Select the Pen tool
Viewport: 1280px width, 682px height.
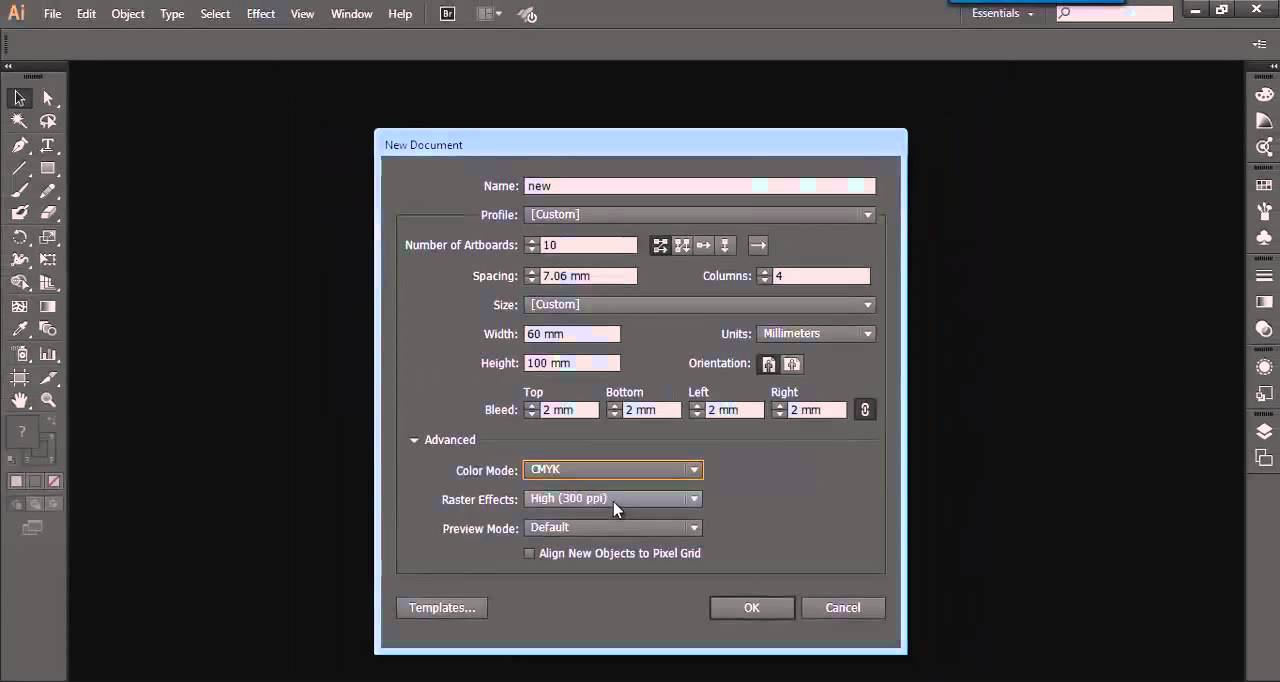coord(19,145)
